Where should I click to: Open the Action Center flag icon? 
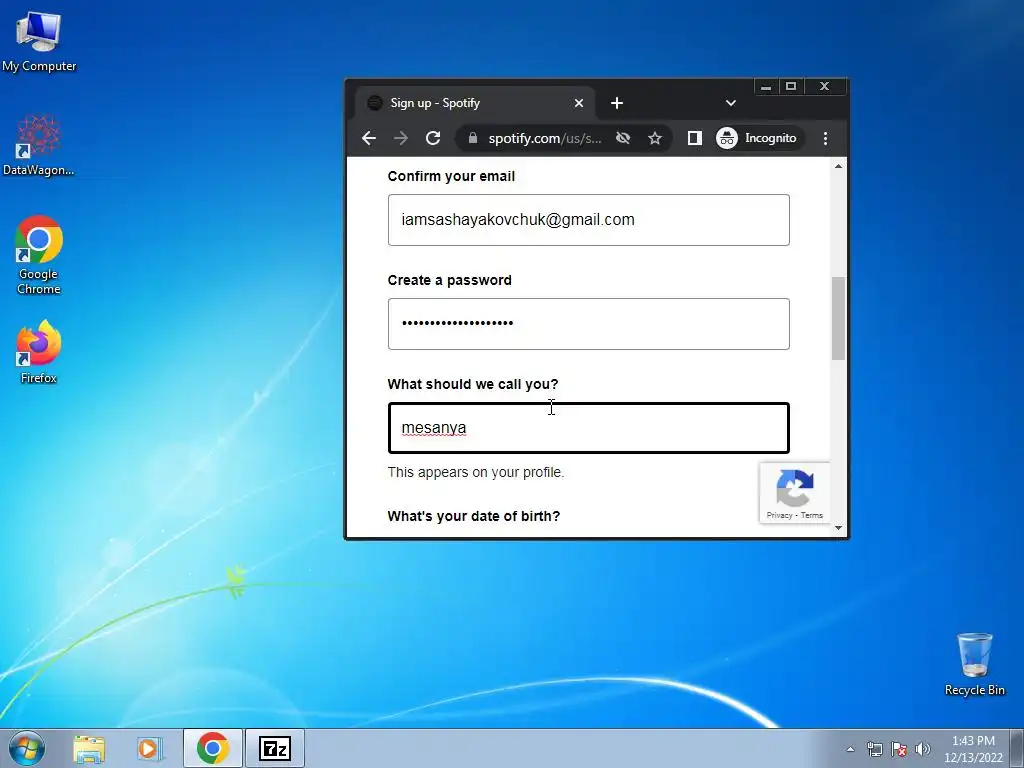(x=899, y=749)
